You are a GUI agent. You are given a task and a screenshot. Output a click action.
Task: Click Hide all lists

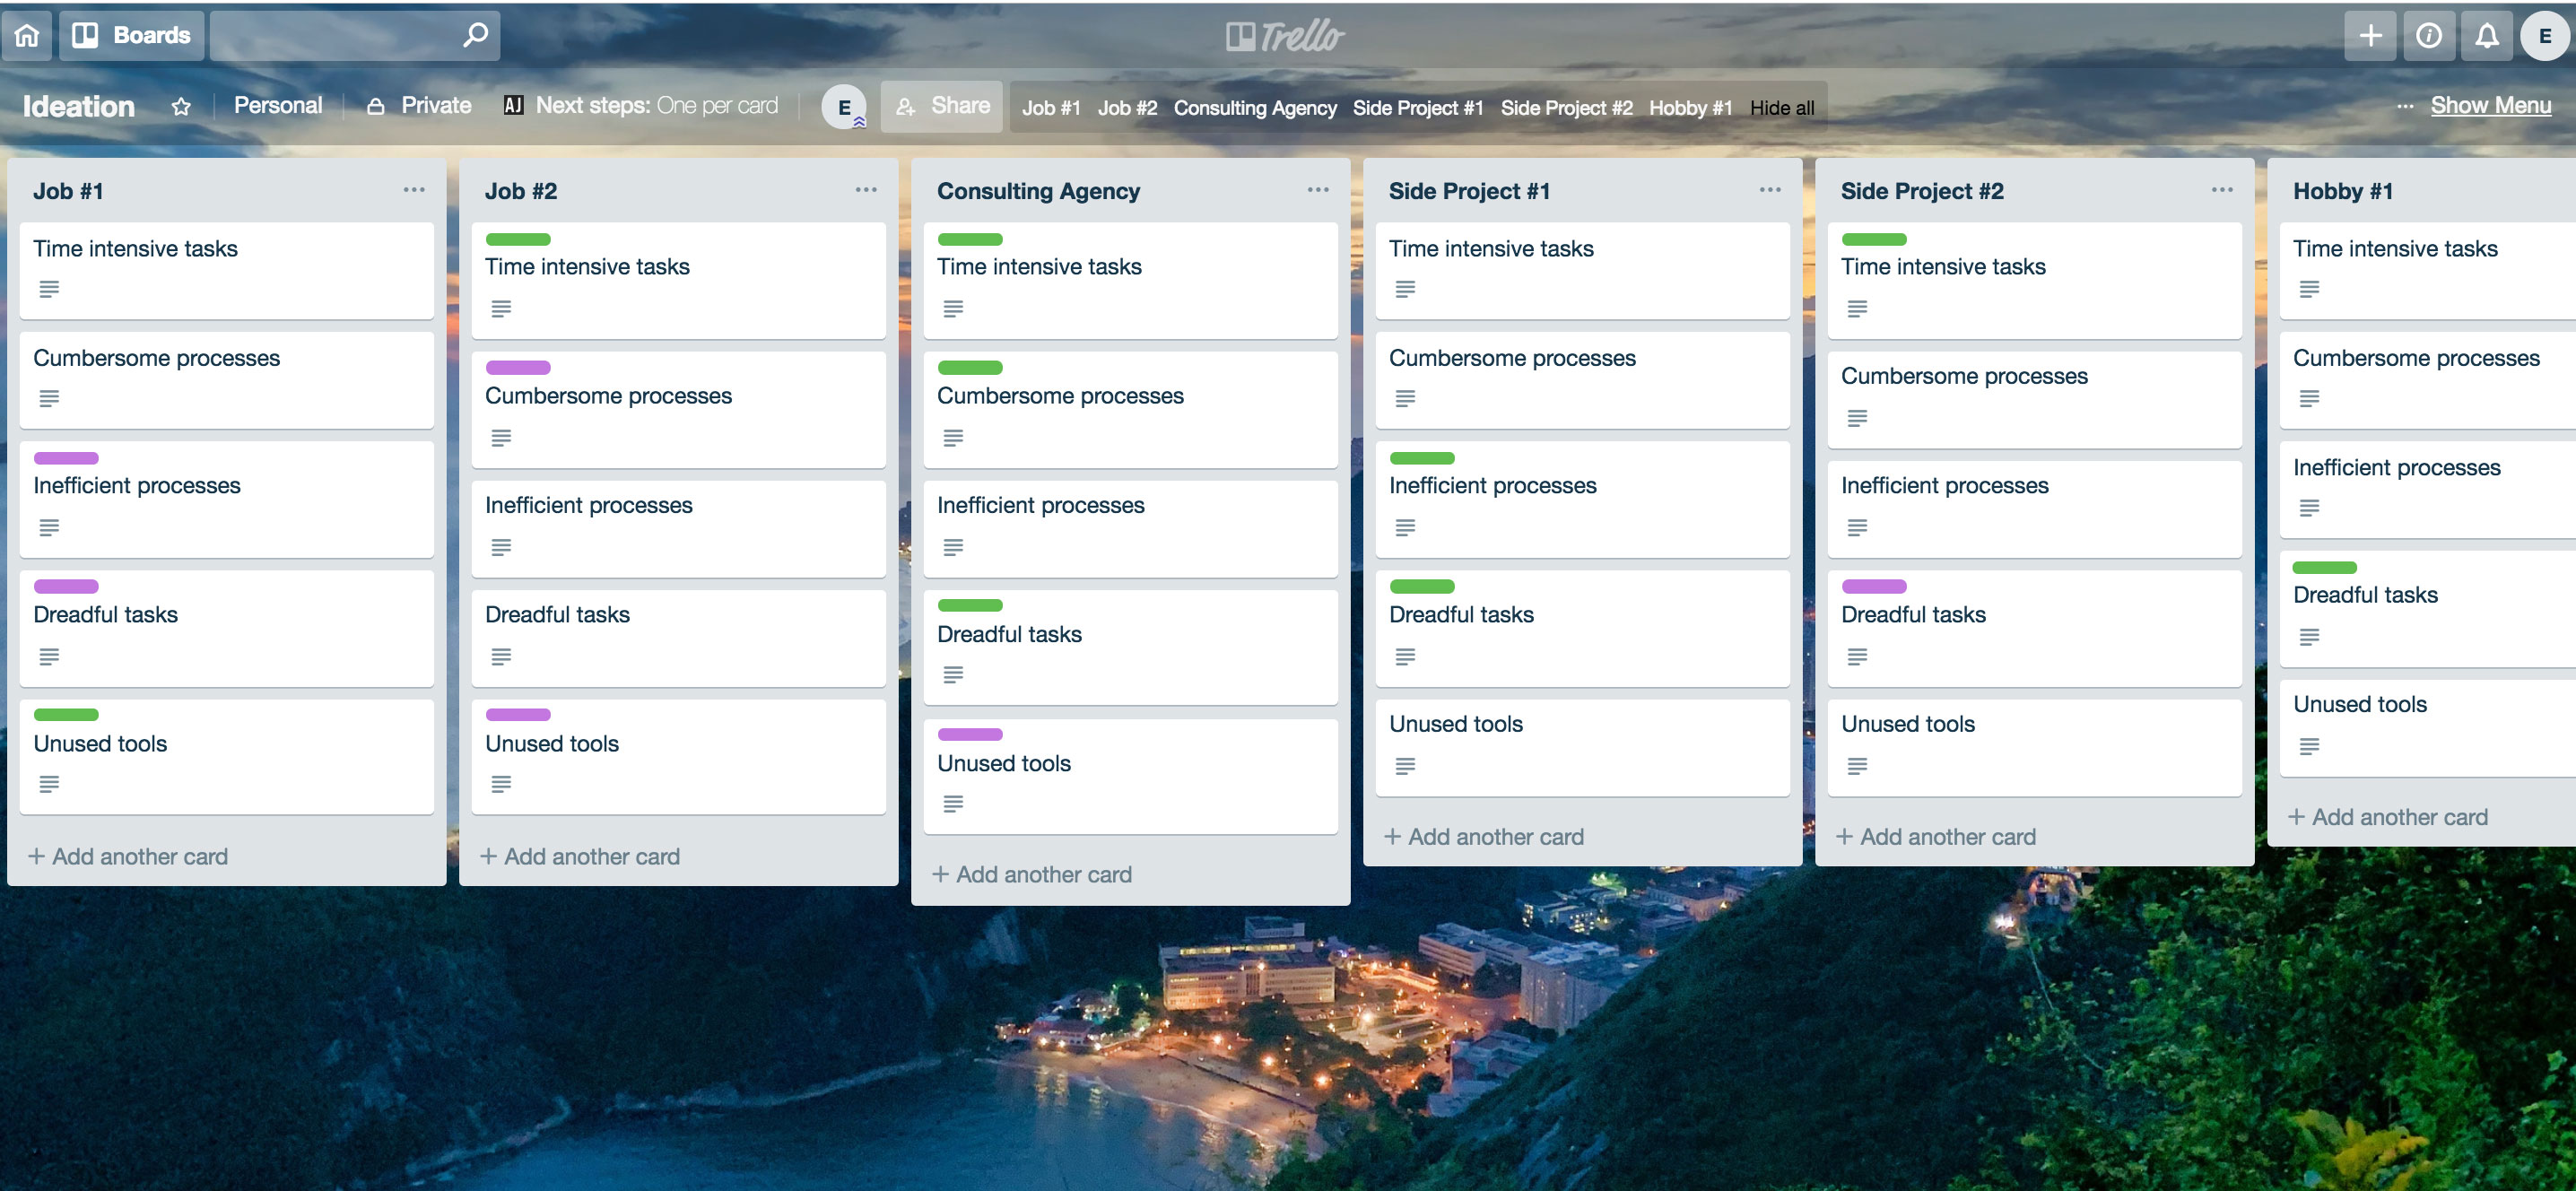click(x=1782, y=107)
